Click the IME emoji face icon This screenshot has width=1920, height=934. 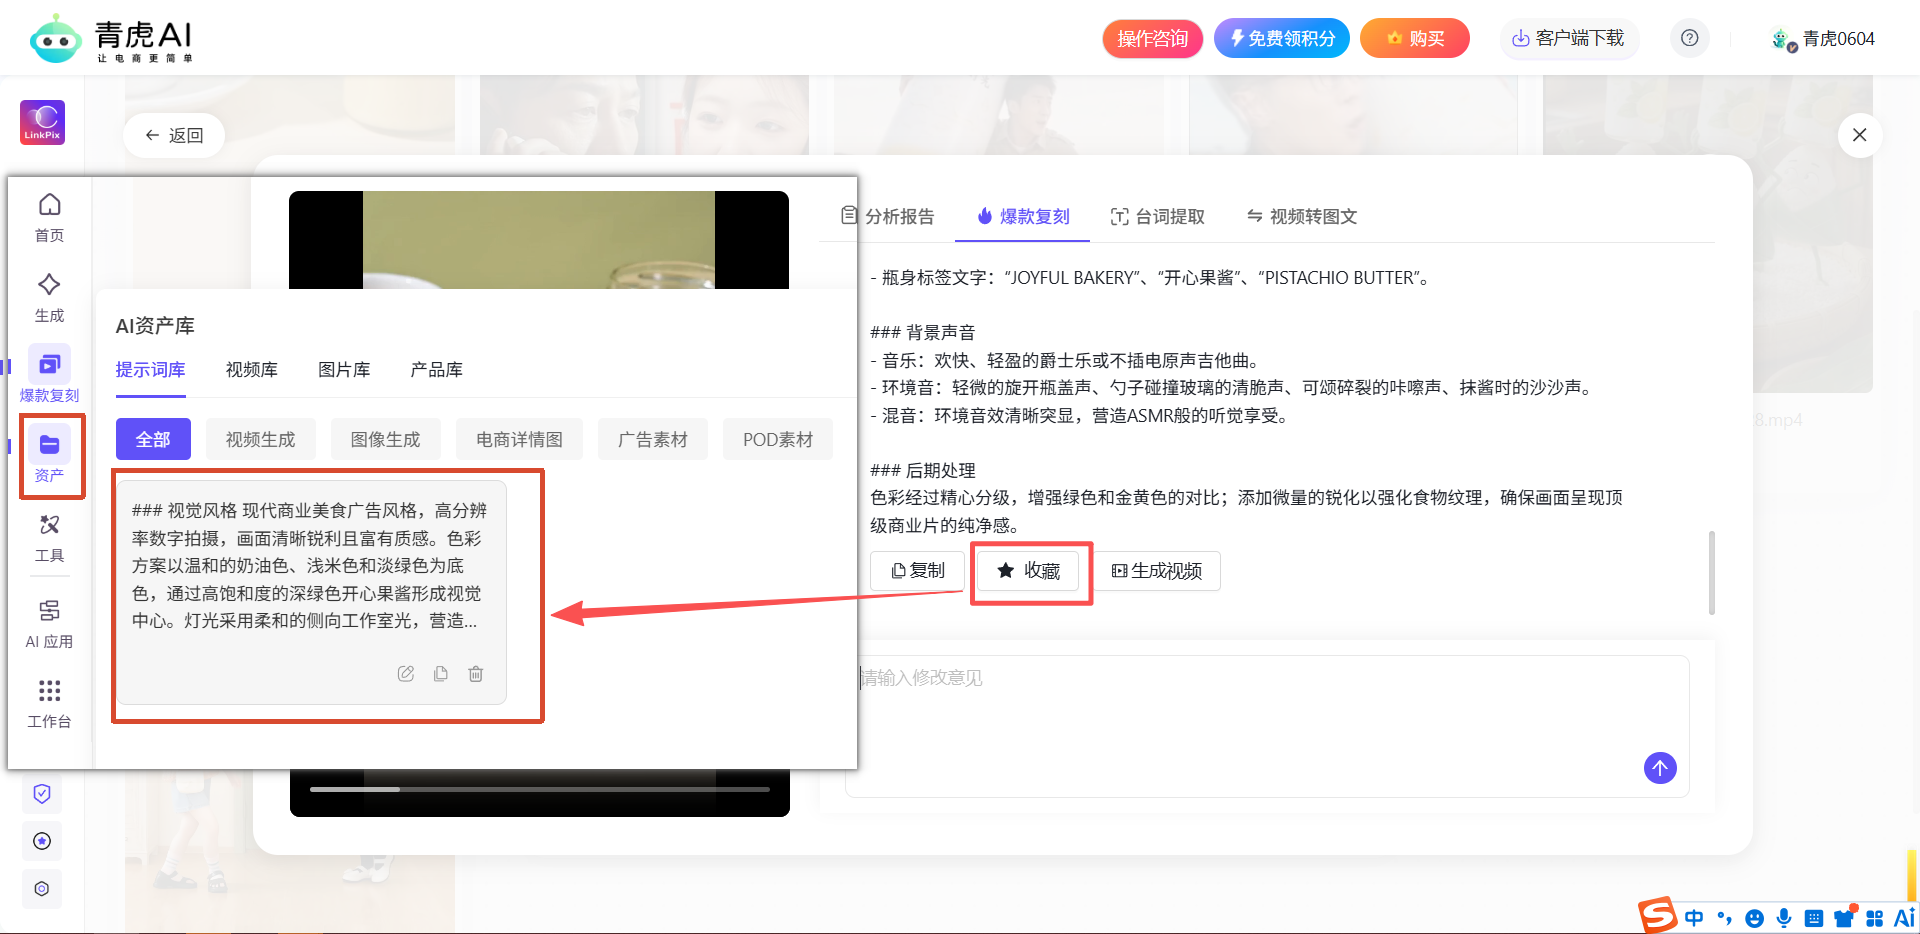pyautogui.click(x=1754, y=918)
